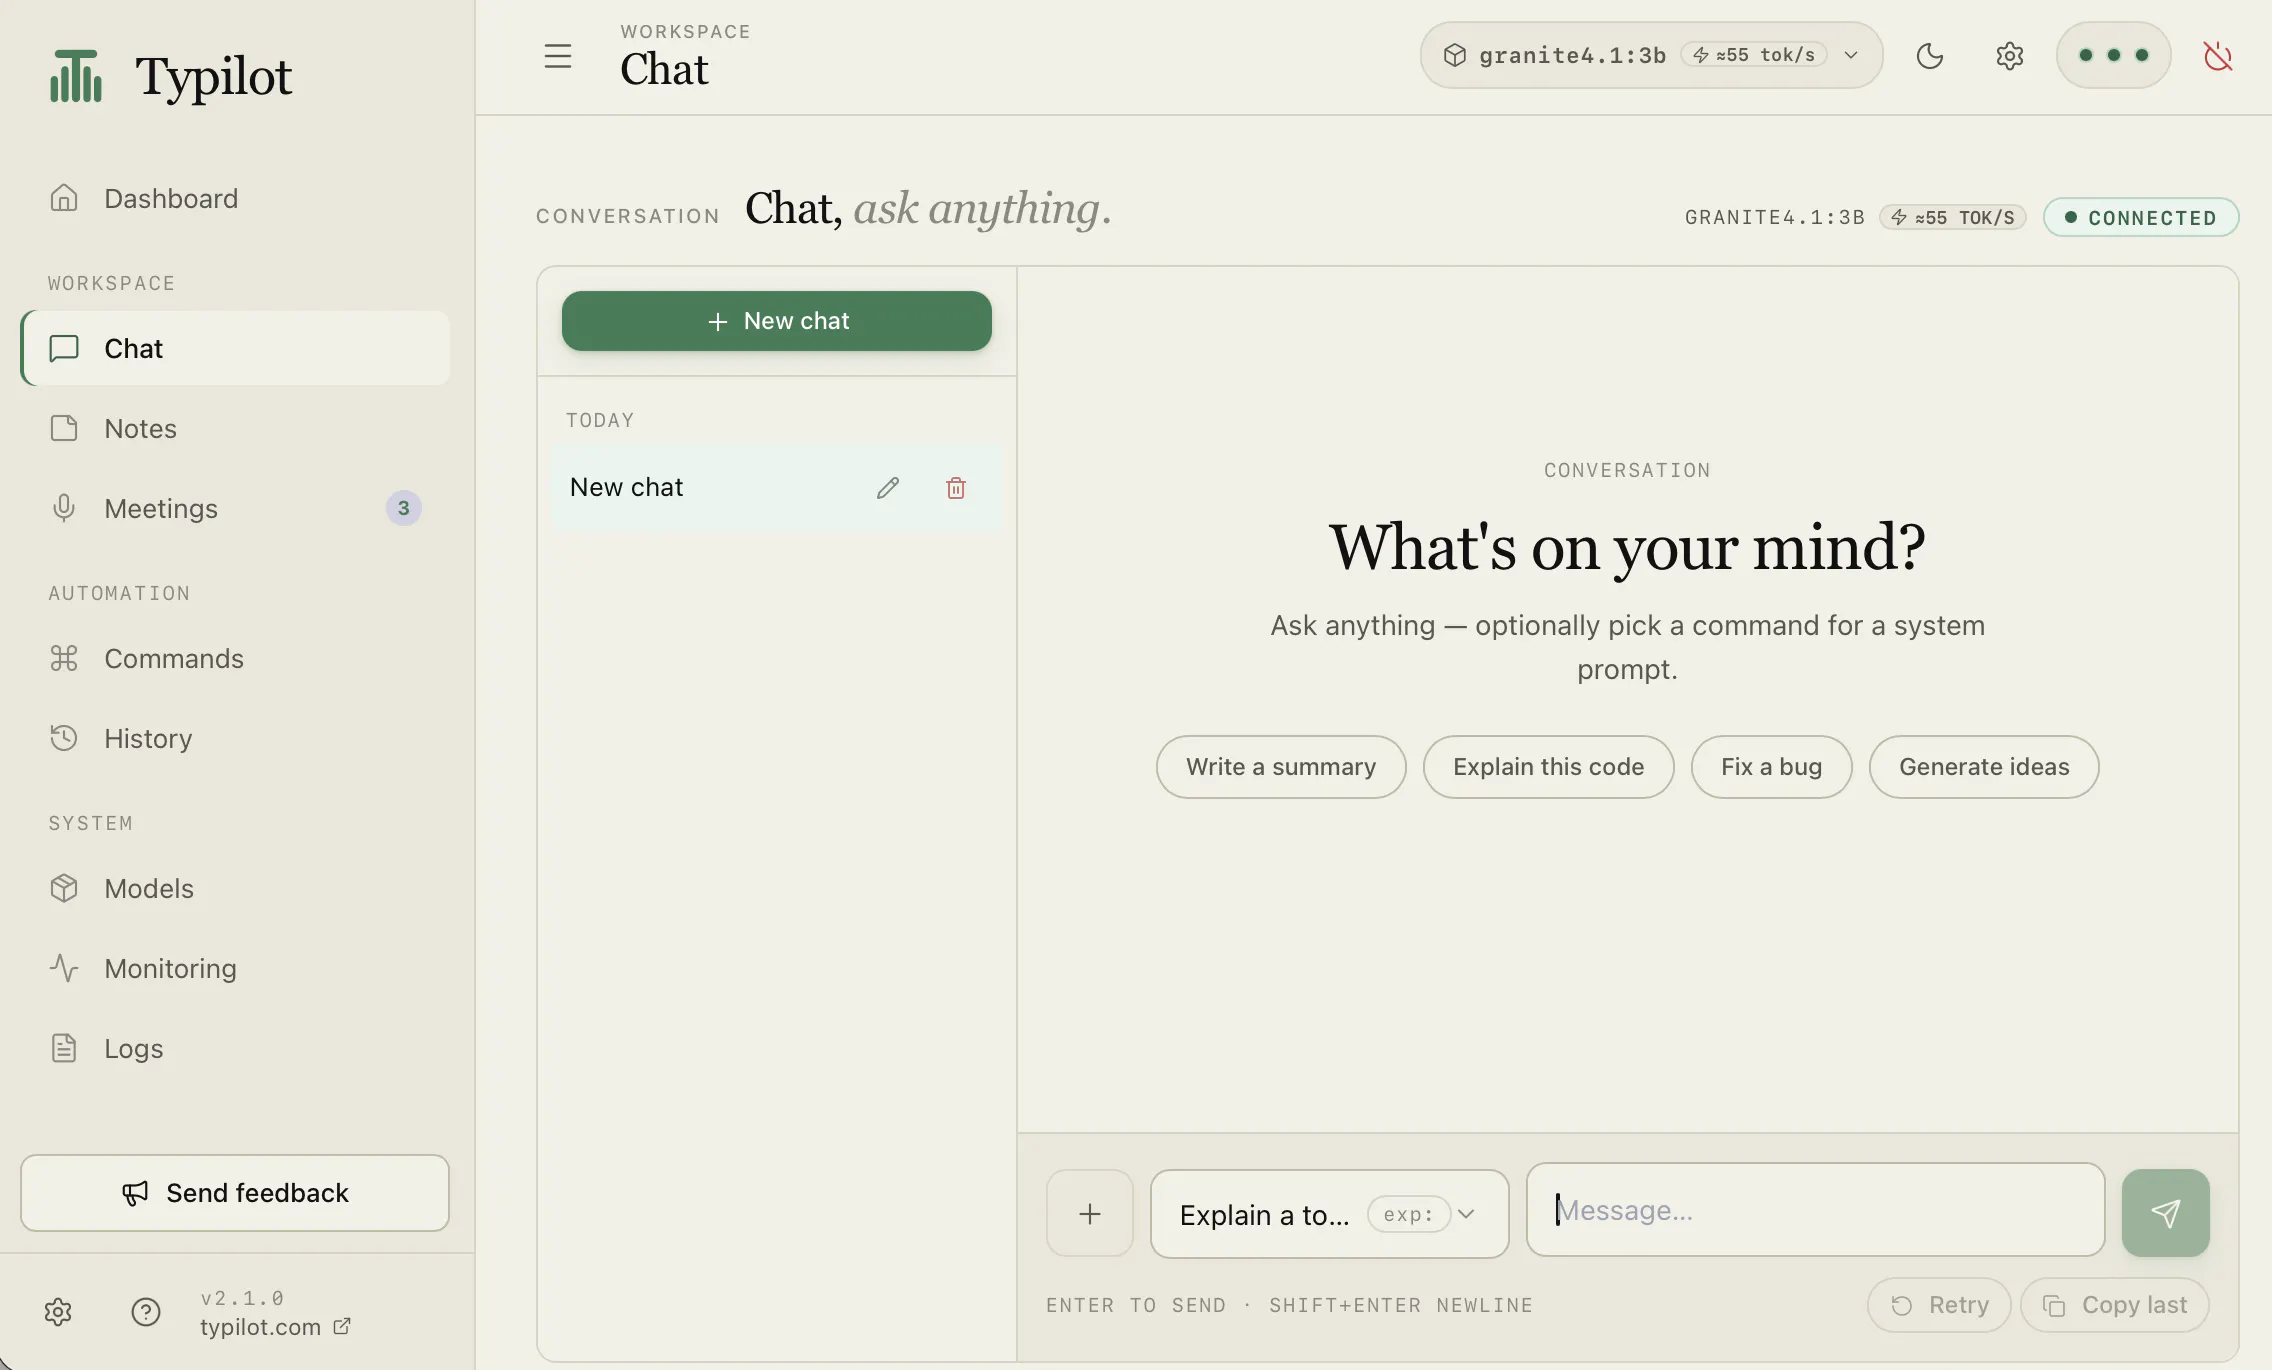The image size is (2272, 1370).
Task: Click the Typilot logo icon
Action: (76, 76)
